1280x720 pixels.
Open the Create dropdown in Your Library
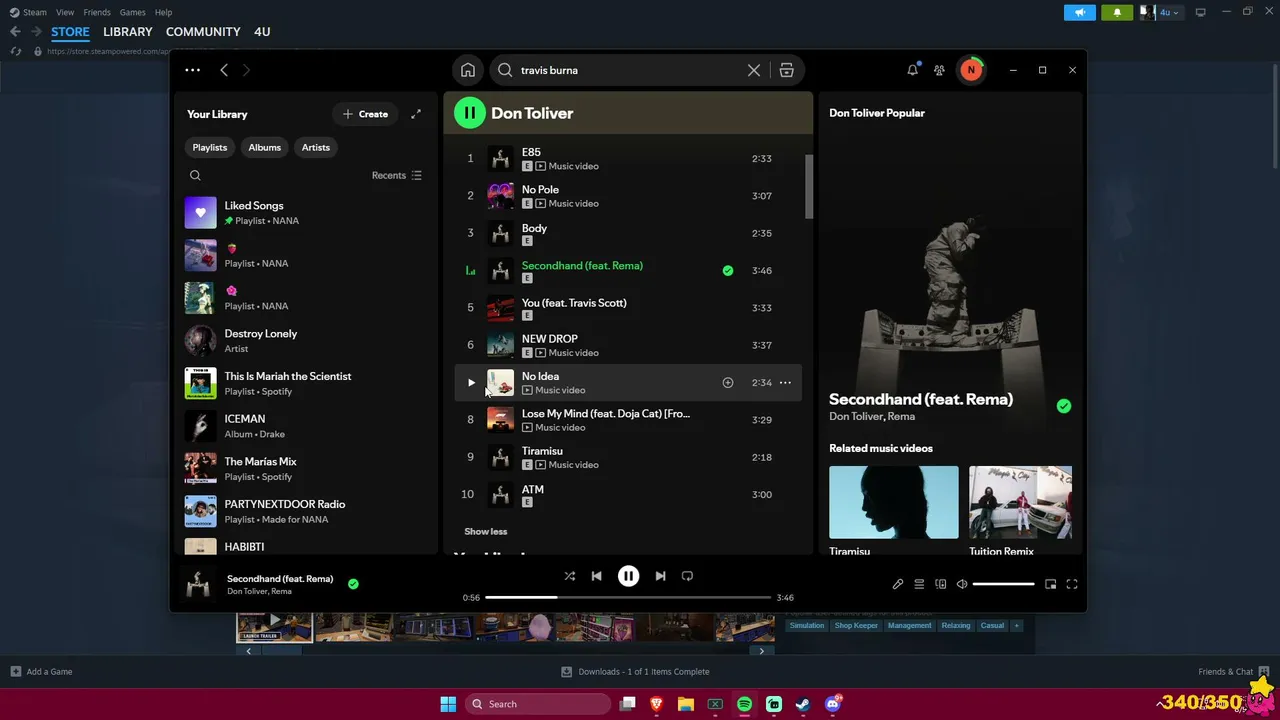[365, 114]
